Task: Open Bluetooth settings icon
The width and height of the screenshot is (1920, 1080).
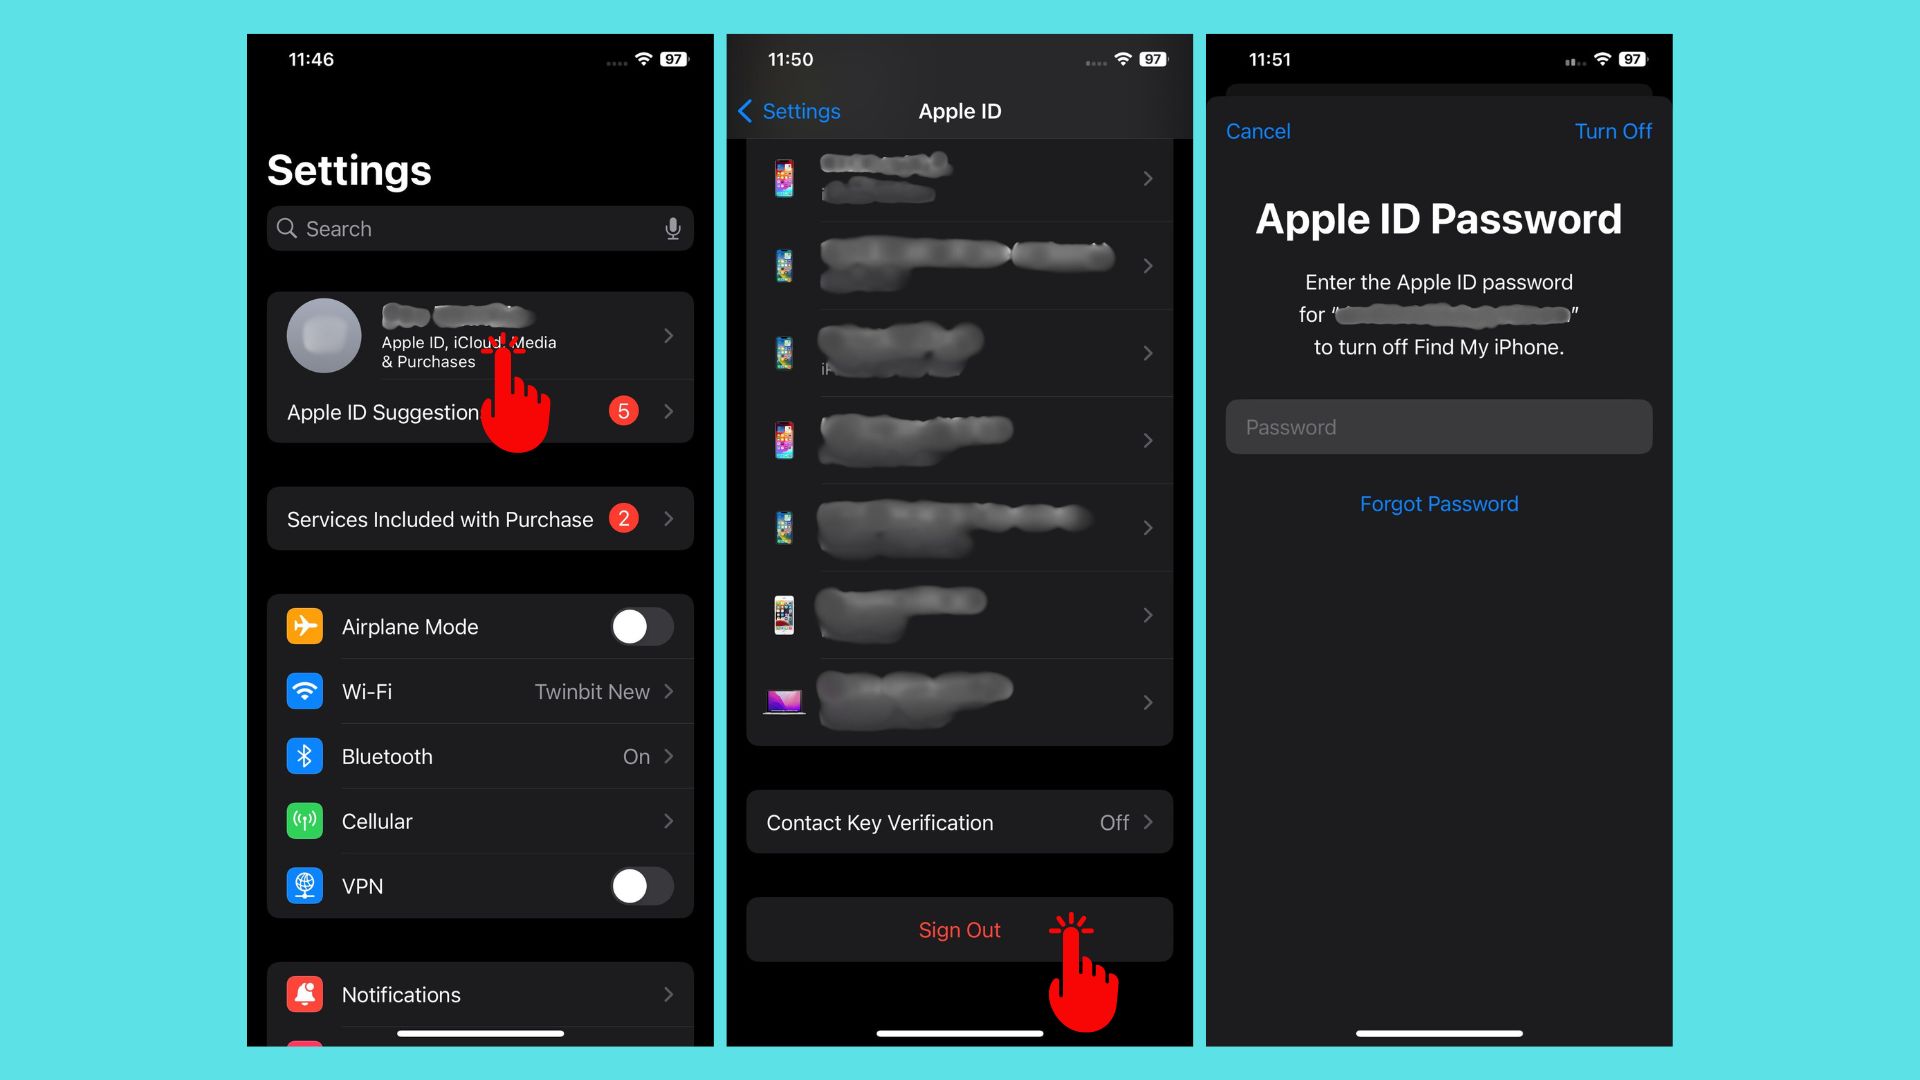Action: pyautogui.click(x=305, y=756)
